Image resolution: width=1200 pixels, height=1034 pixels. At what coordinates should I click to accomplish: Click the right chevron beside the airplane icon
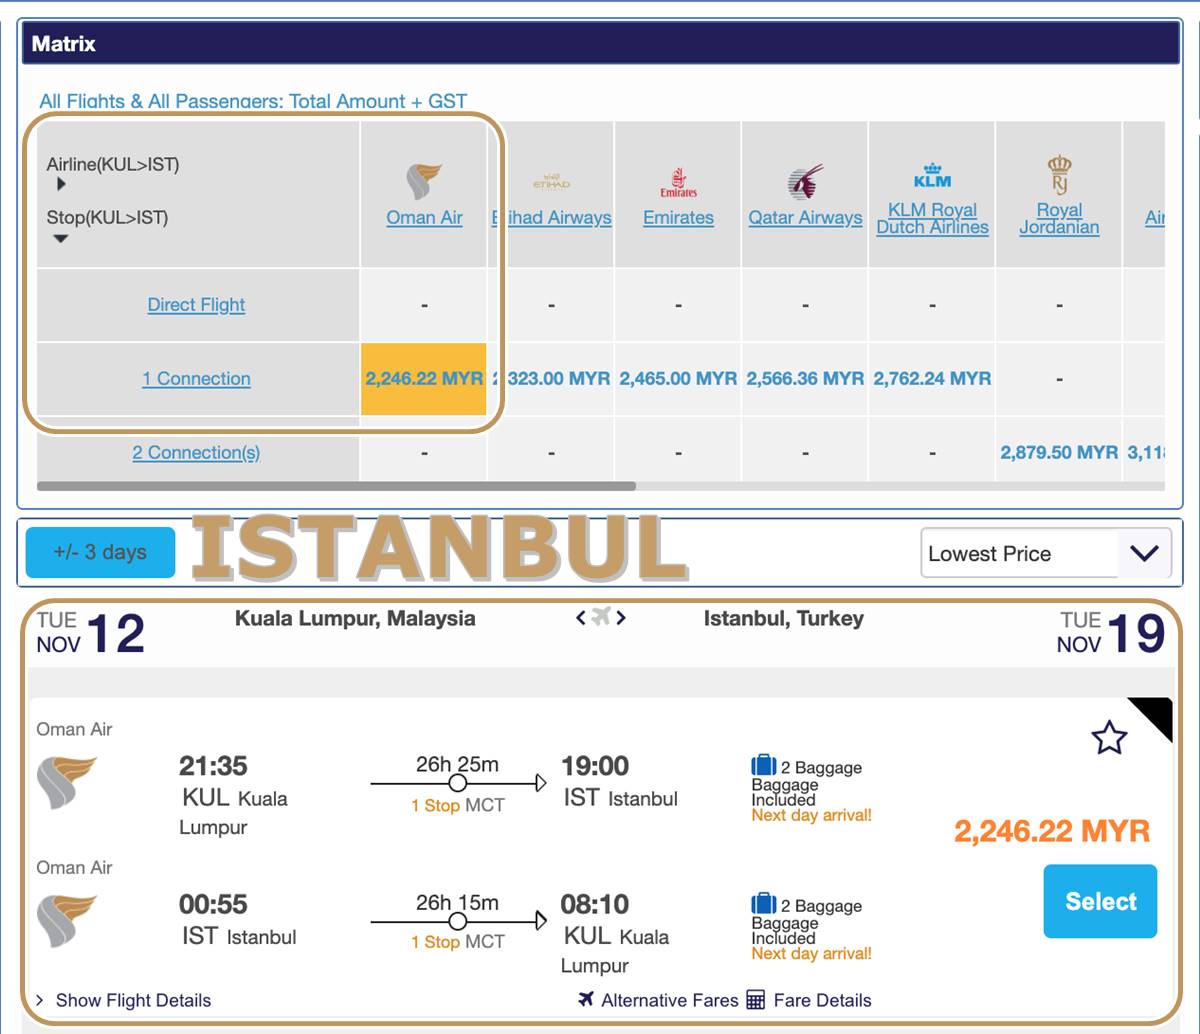click(621, 618)
